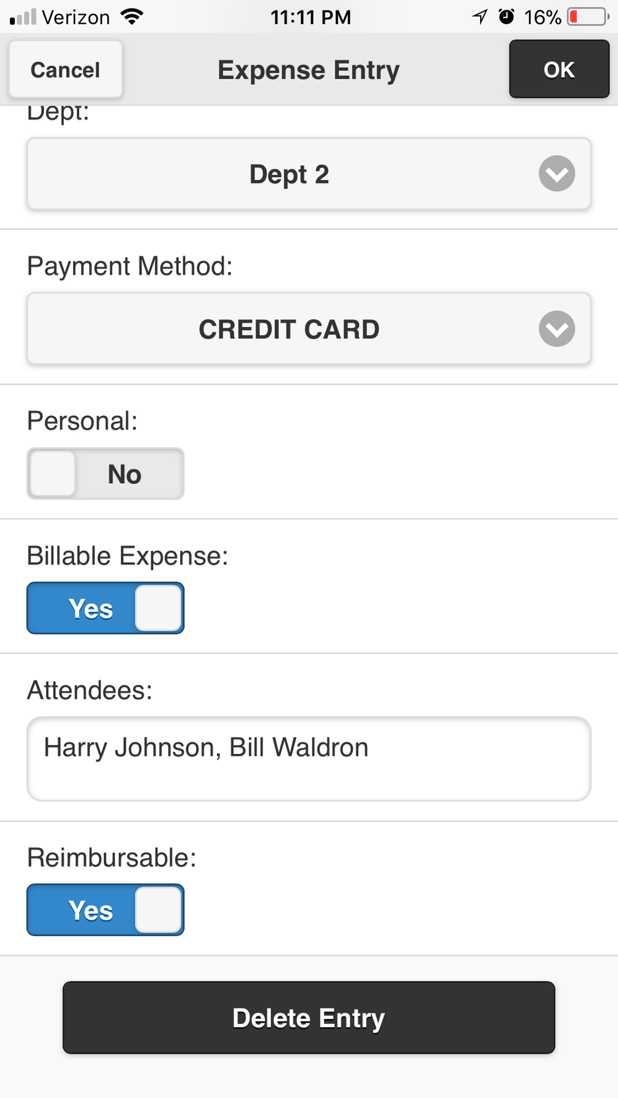This screenshot has width=618, height=1098.
Task: Open the Dept dropdown chevron icon
Action: click(556, 173)
